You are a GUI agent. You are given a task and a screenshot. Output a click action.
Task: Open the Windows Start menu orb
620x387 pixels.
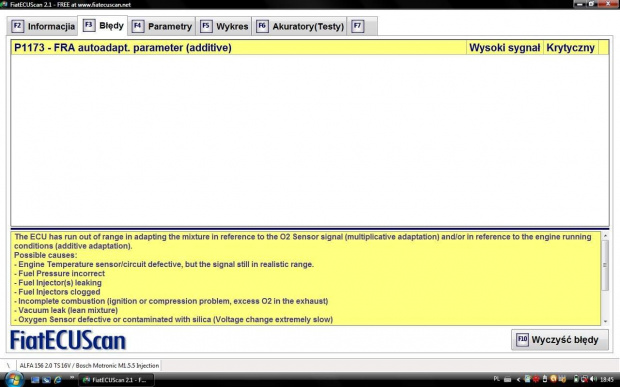(14, 379)
